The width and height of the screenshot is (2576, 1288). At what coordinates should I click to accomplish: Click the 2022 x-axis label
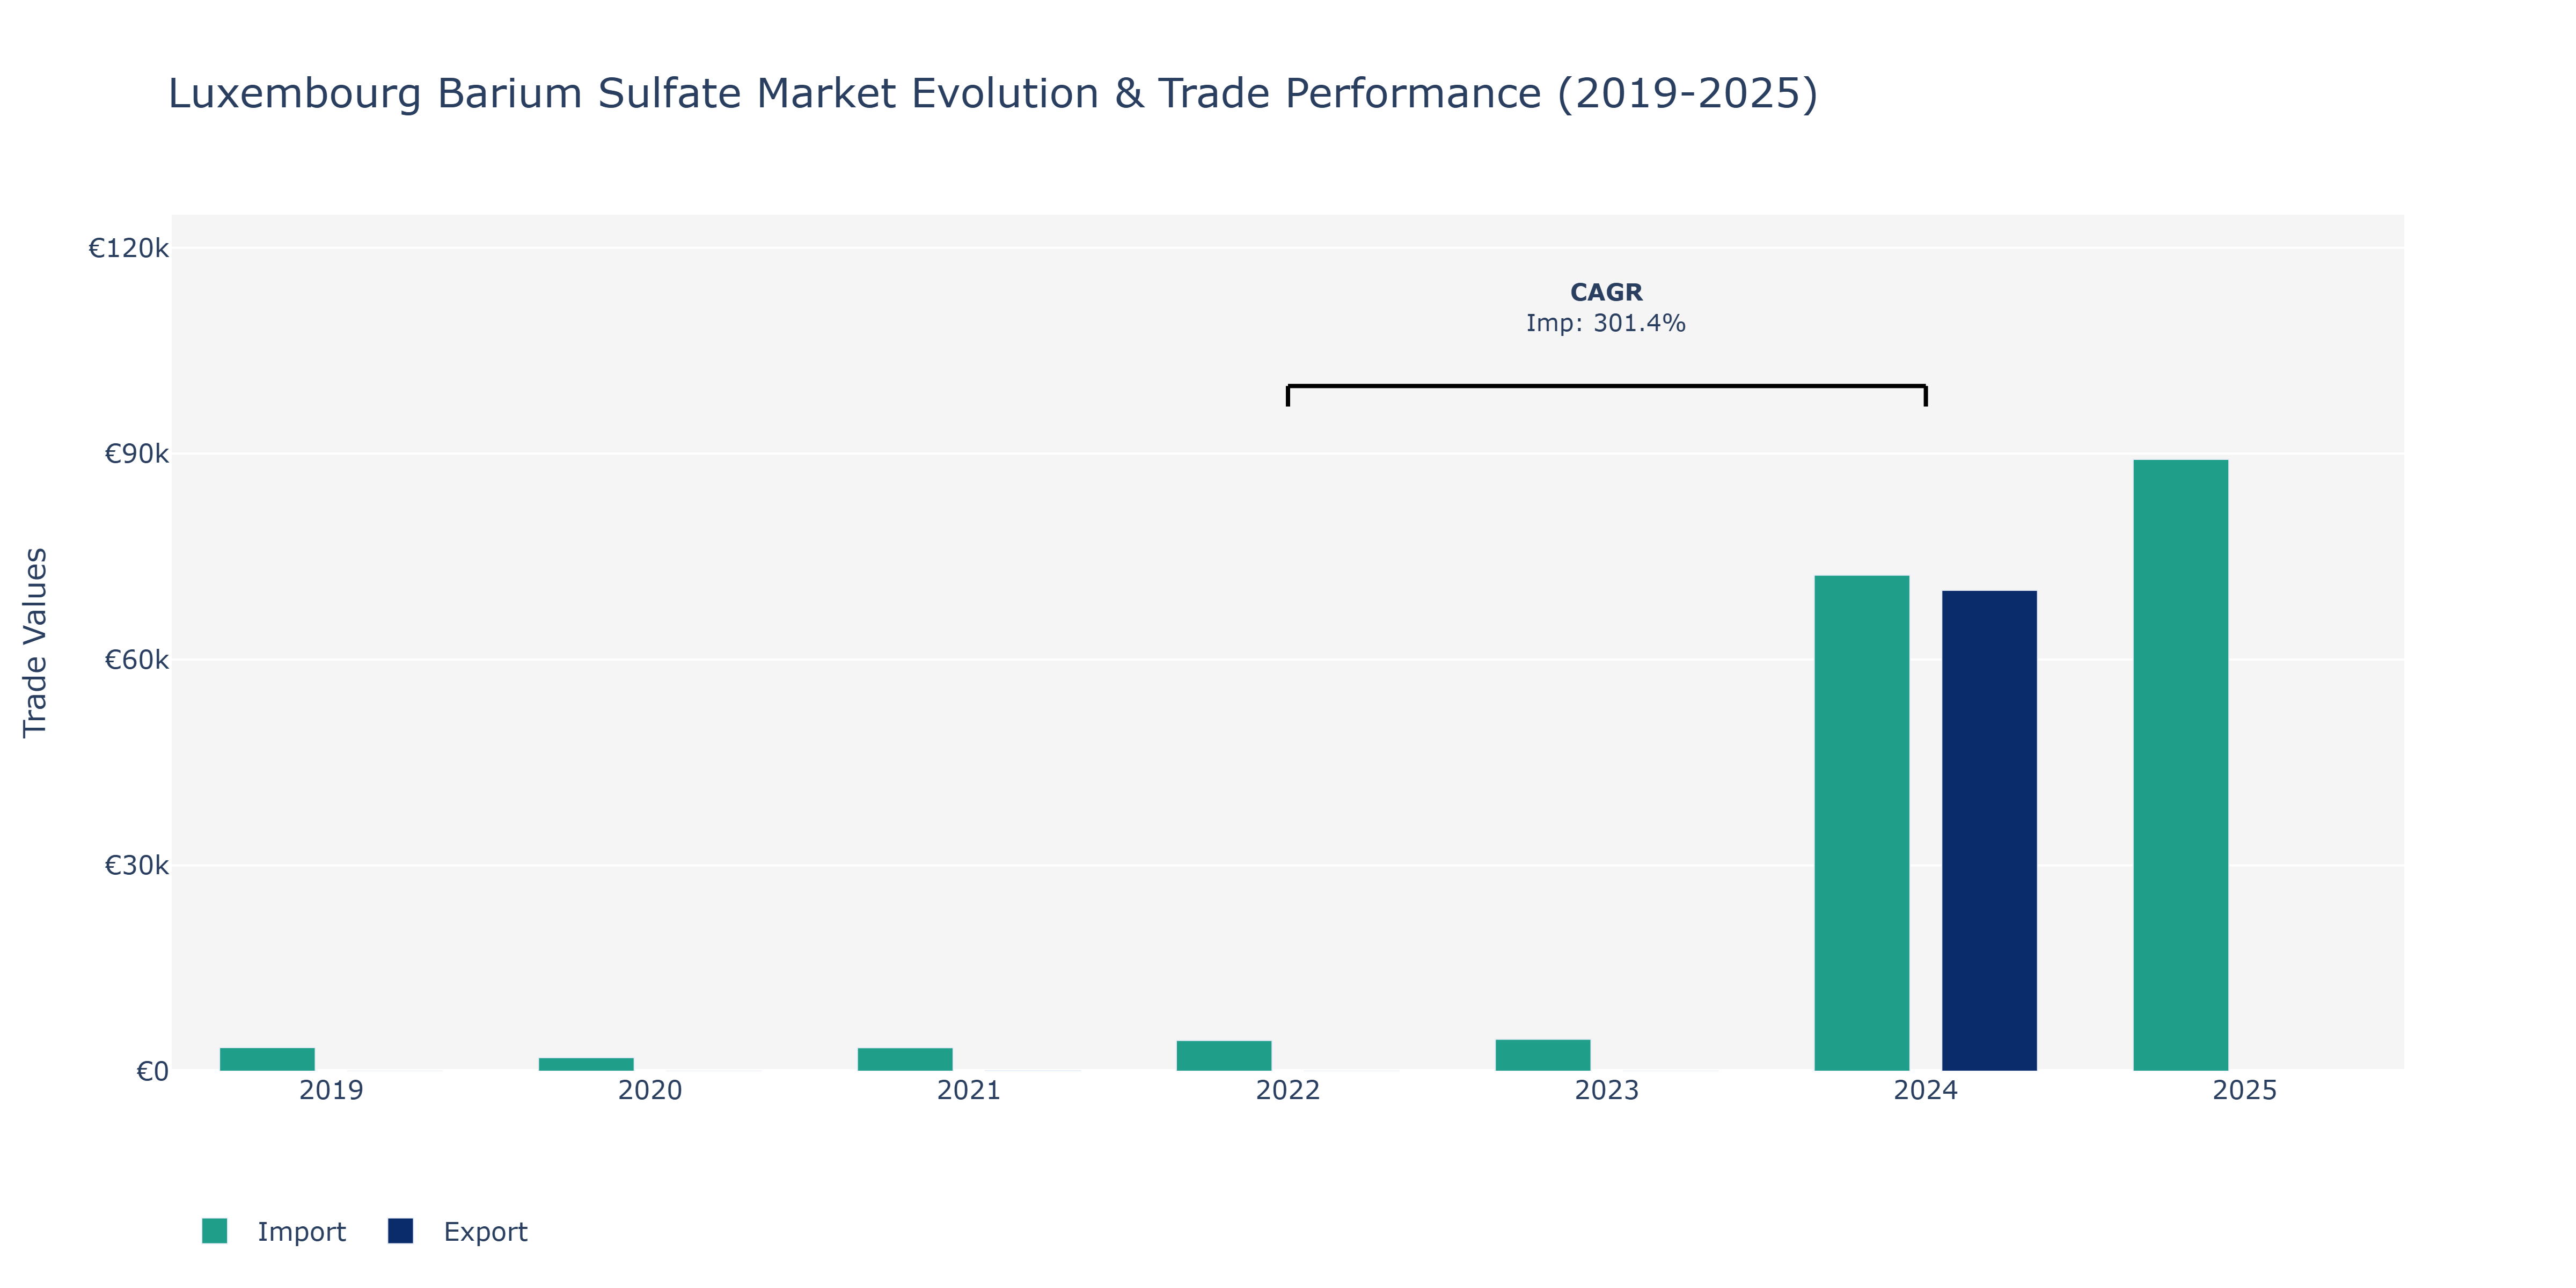point(1288,1090)
